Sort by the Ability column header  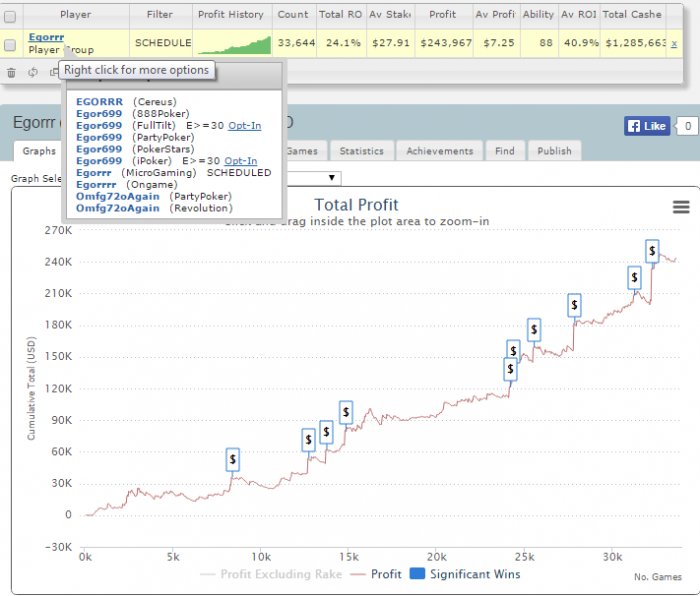pyautogui.click(x=538, y=14)
